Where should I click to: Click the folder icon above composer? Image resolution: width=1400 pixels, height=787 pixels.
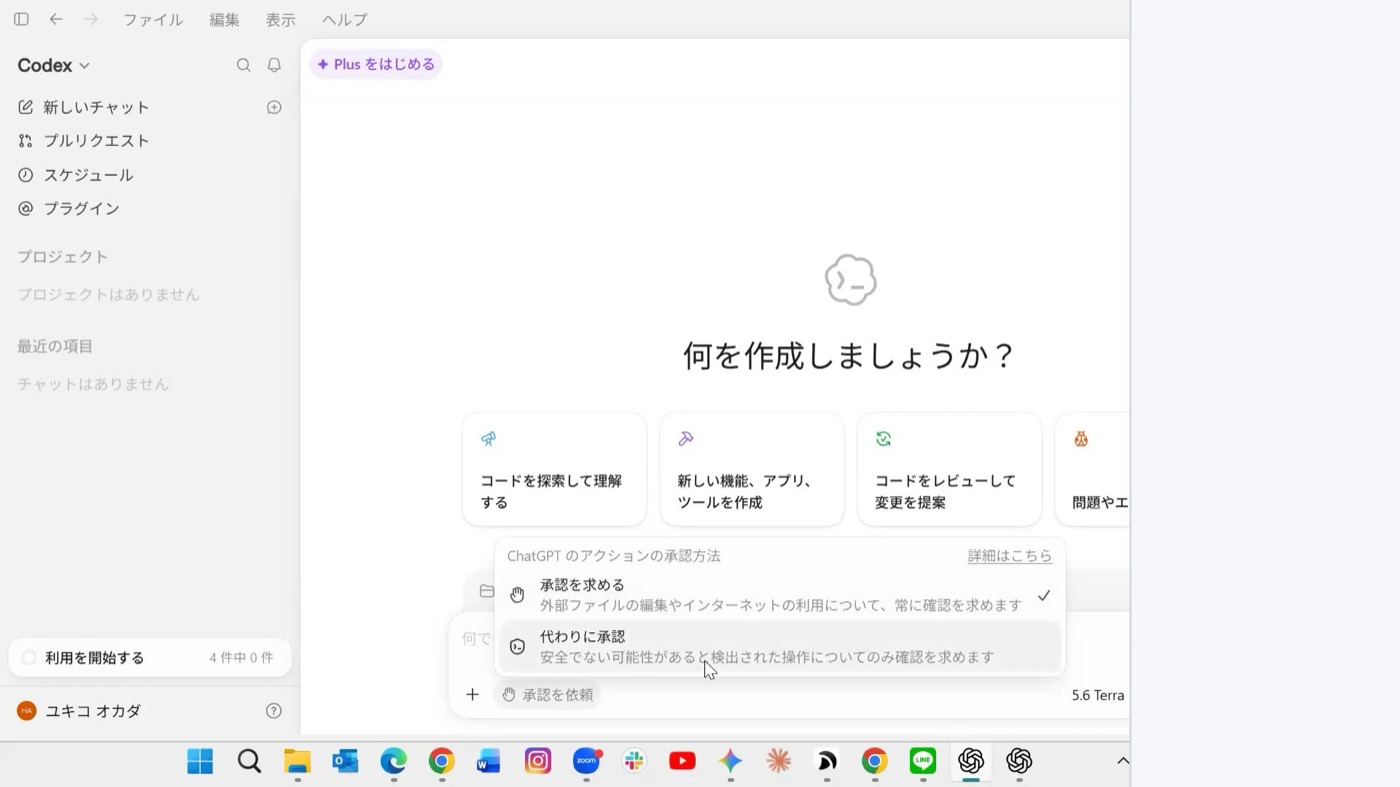(486, 591)
